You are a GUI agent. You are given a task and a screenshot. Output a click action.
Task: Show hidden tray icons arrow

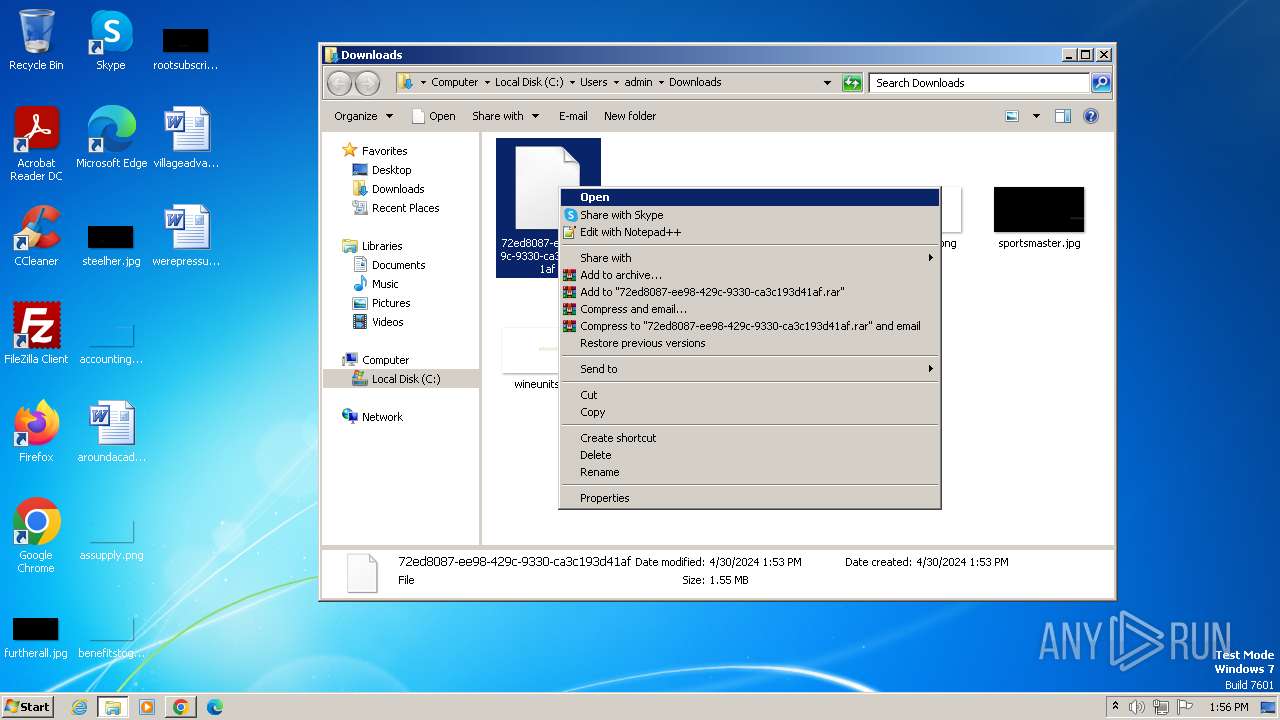click(x=1115, y=707)
